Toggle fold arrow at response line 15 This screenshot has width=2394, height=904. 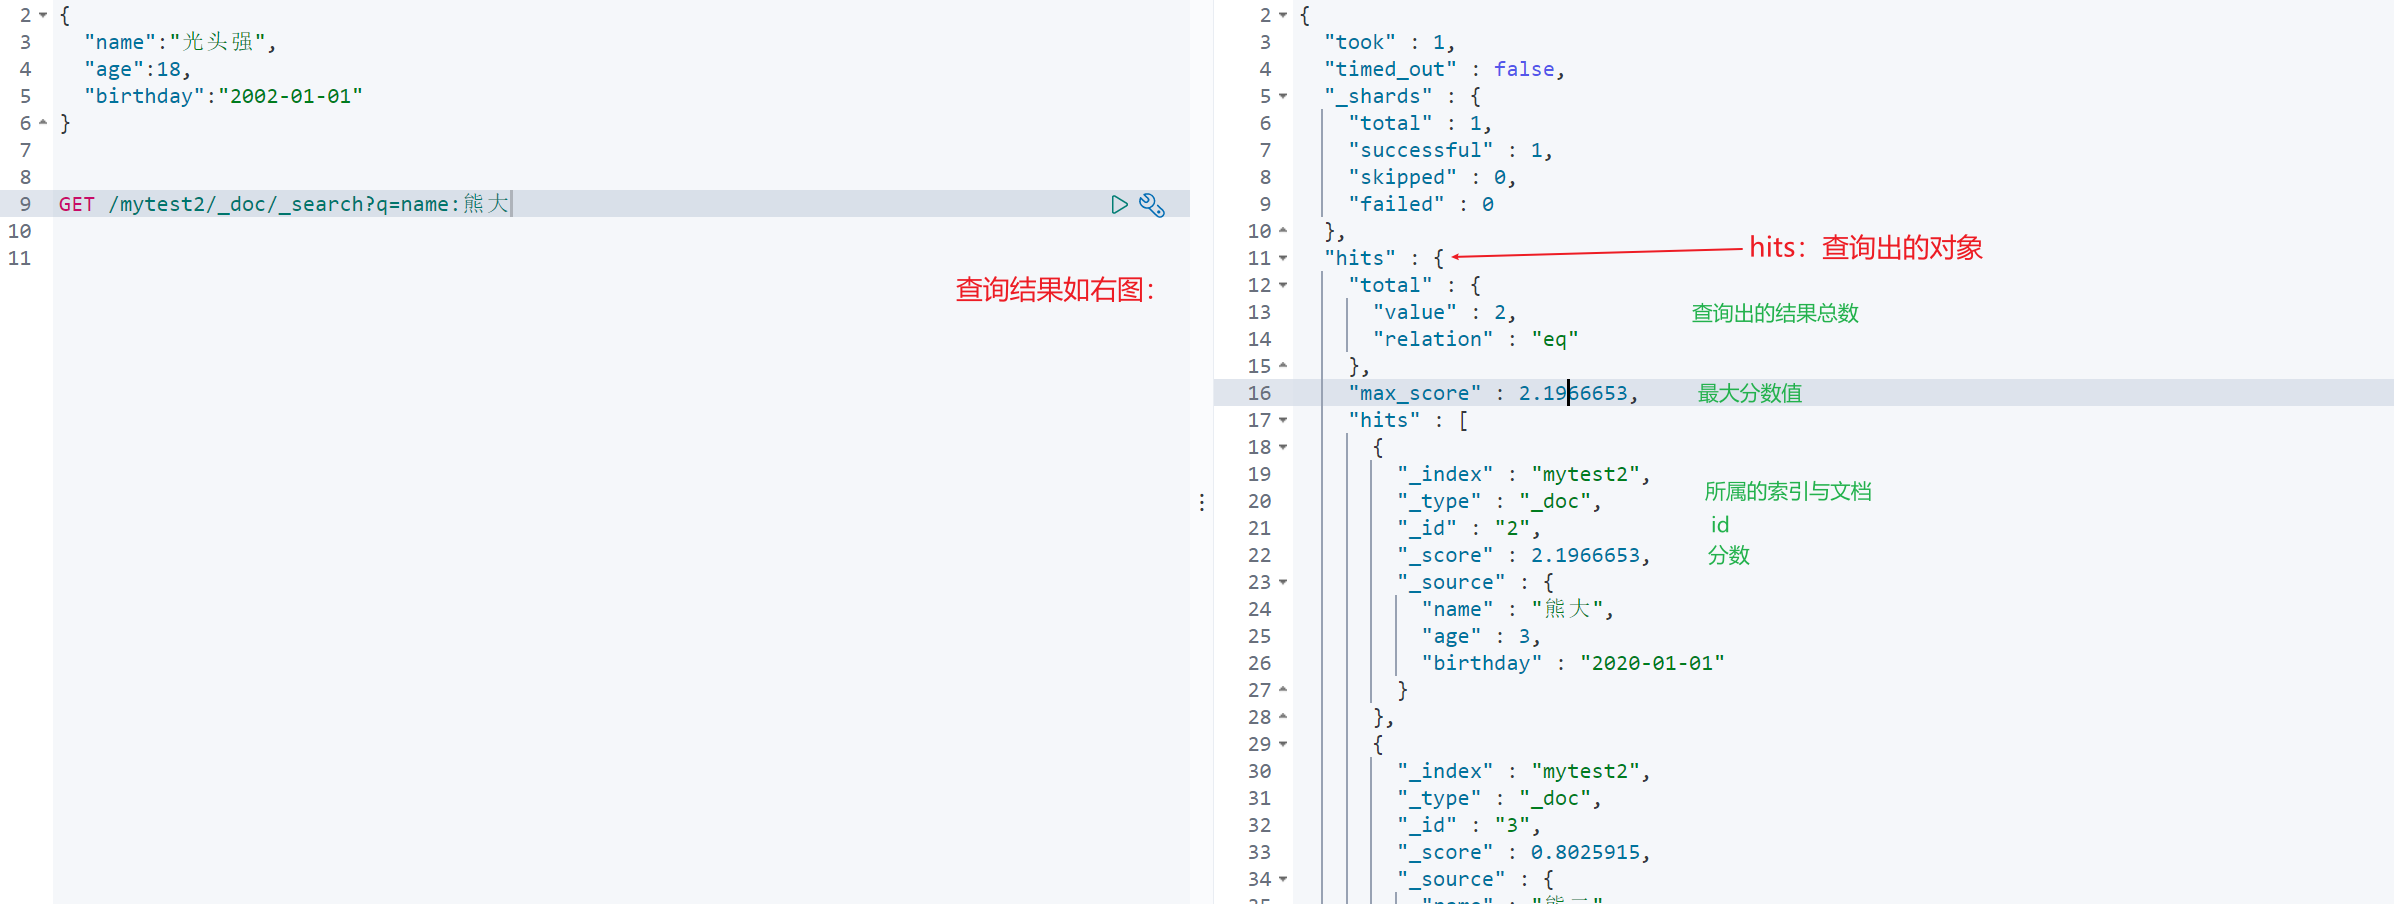pos(1283,366)
